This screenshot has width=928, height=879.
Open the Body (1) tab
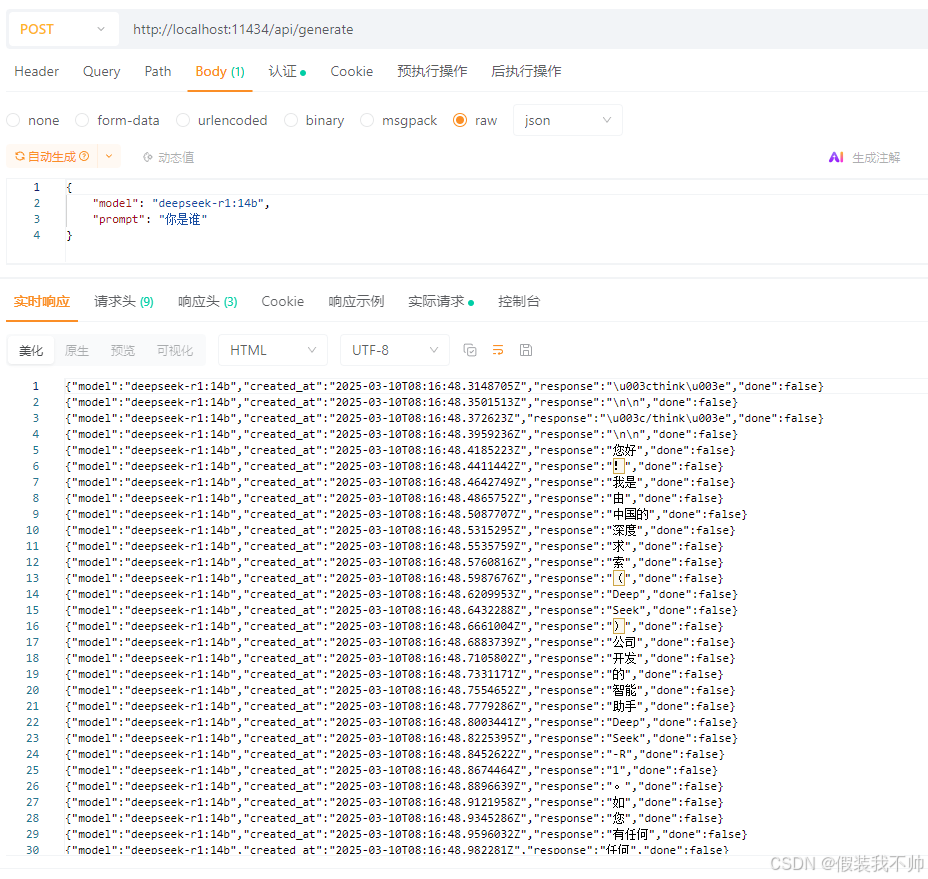220,72
